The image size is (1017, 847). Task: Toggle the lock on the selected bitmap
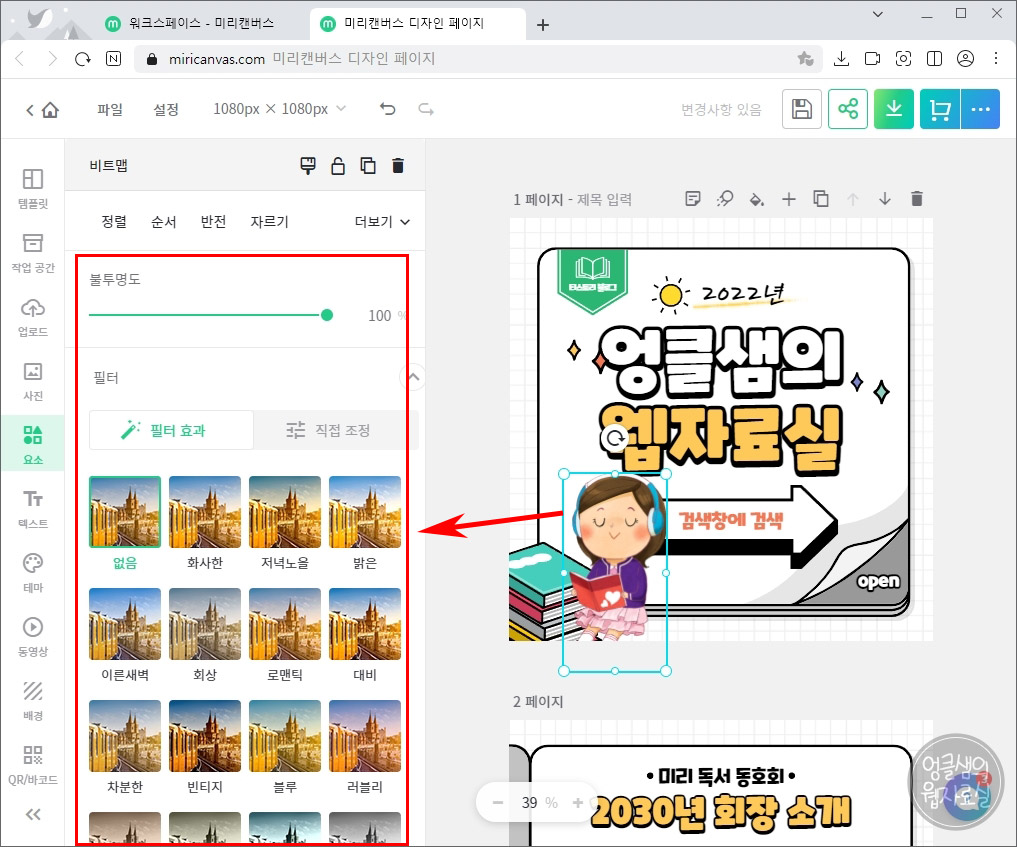(337, 165)
